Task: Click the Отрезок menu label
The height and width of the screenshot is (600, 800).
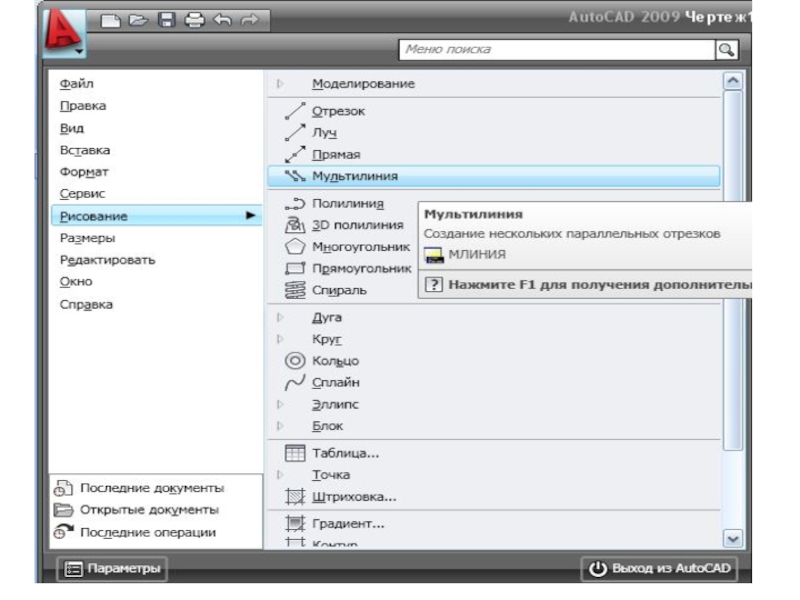Action: coord(338,111)
